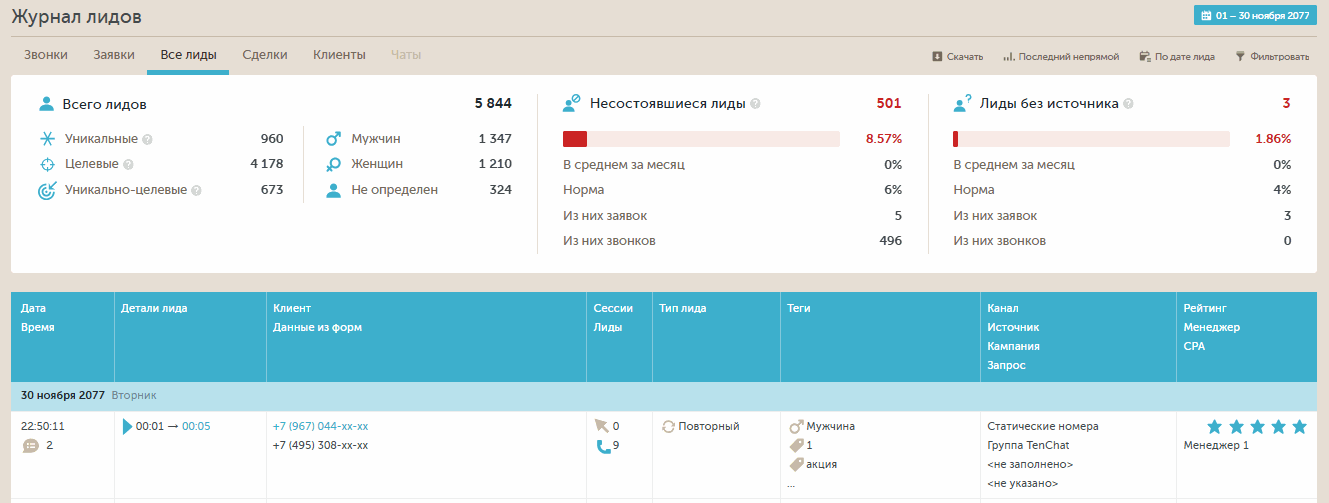
Task: Expand the hidden tags ellipsis
Action: pos(791,485)
